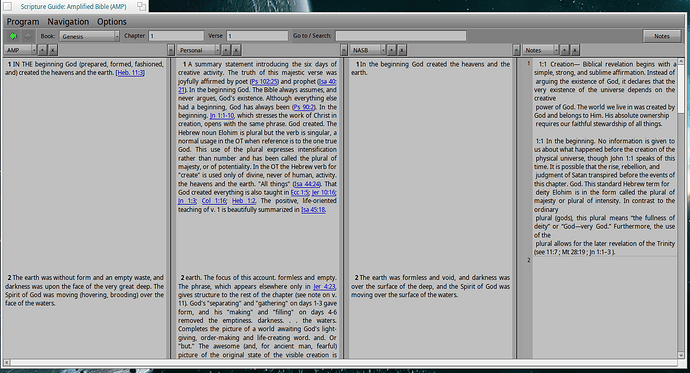Image resolution: width=690 pixels, height=373 pixels.
Task: Close the NASB pane with its x
Action: 402,50
